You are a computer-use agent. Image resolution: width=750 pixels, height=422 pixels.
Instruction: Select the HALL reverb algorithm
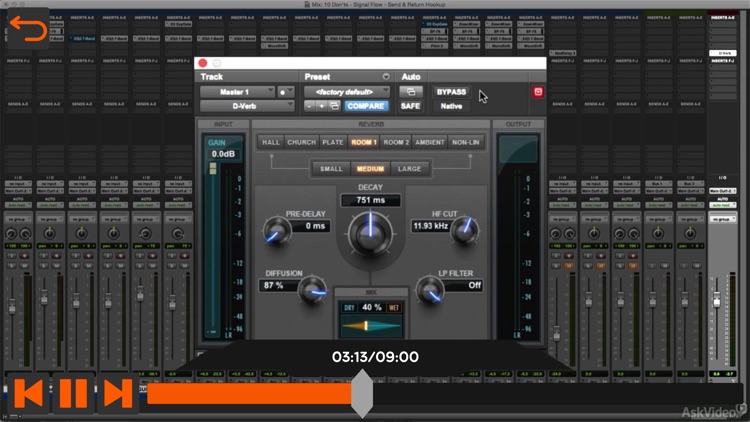pyautogui.click(x=271, y=142)
